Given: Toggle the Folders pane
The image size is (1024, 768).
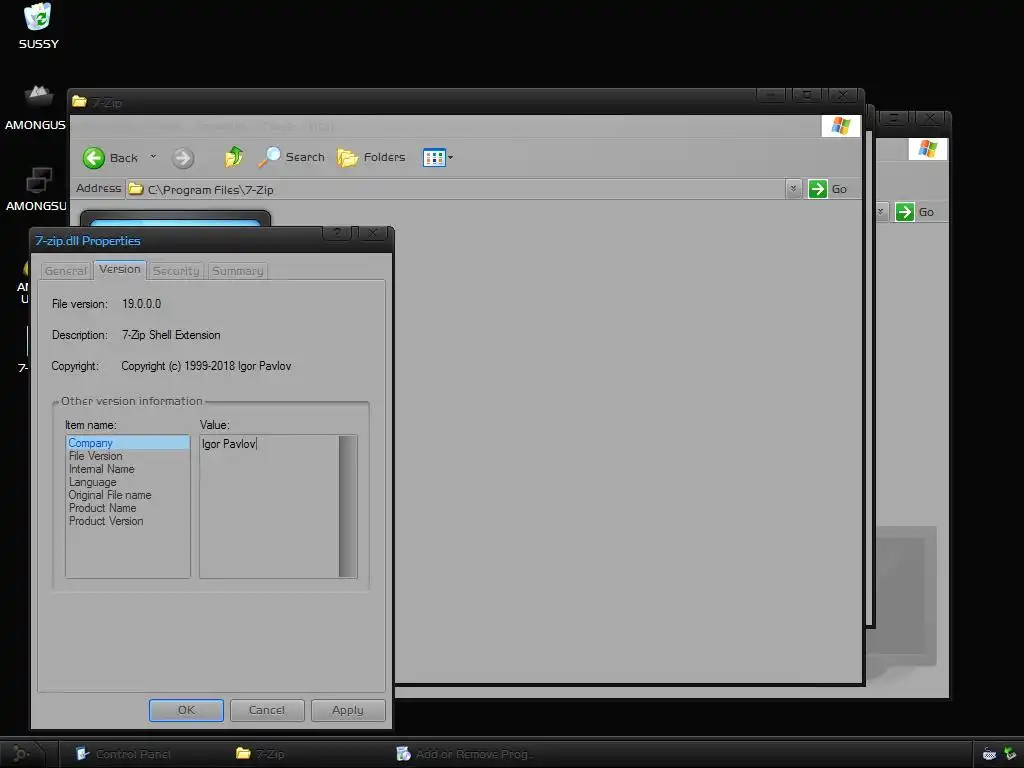Looking at the screenshot, I should click(x=371, y=157).
